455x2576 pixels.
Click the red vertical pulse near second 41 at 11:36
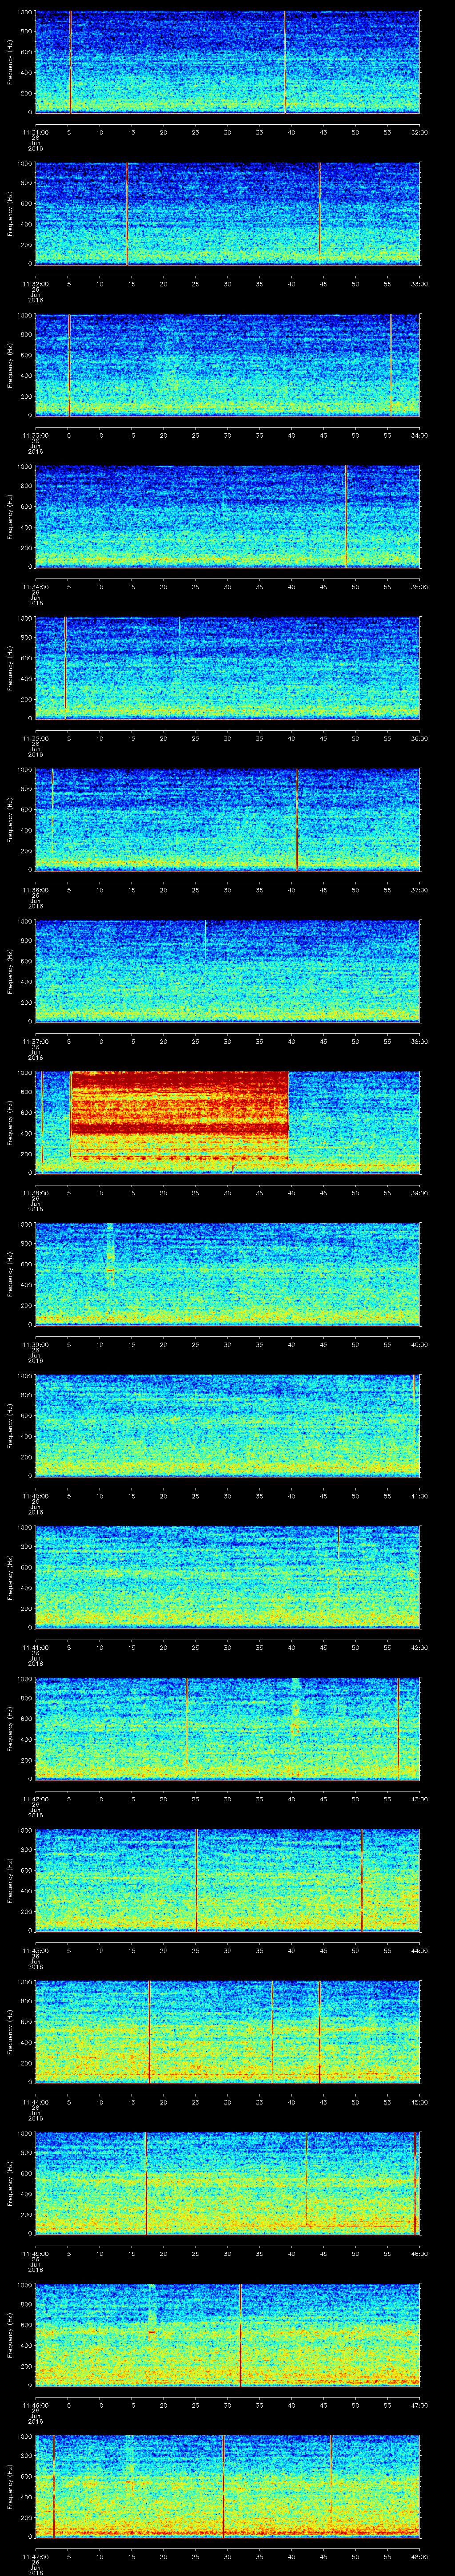coord(297,819)
